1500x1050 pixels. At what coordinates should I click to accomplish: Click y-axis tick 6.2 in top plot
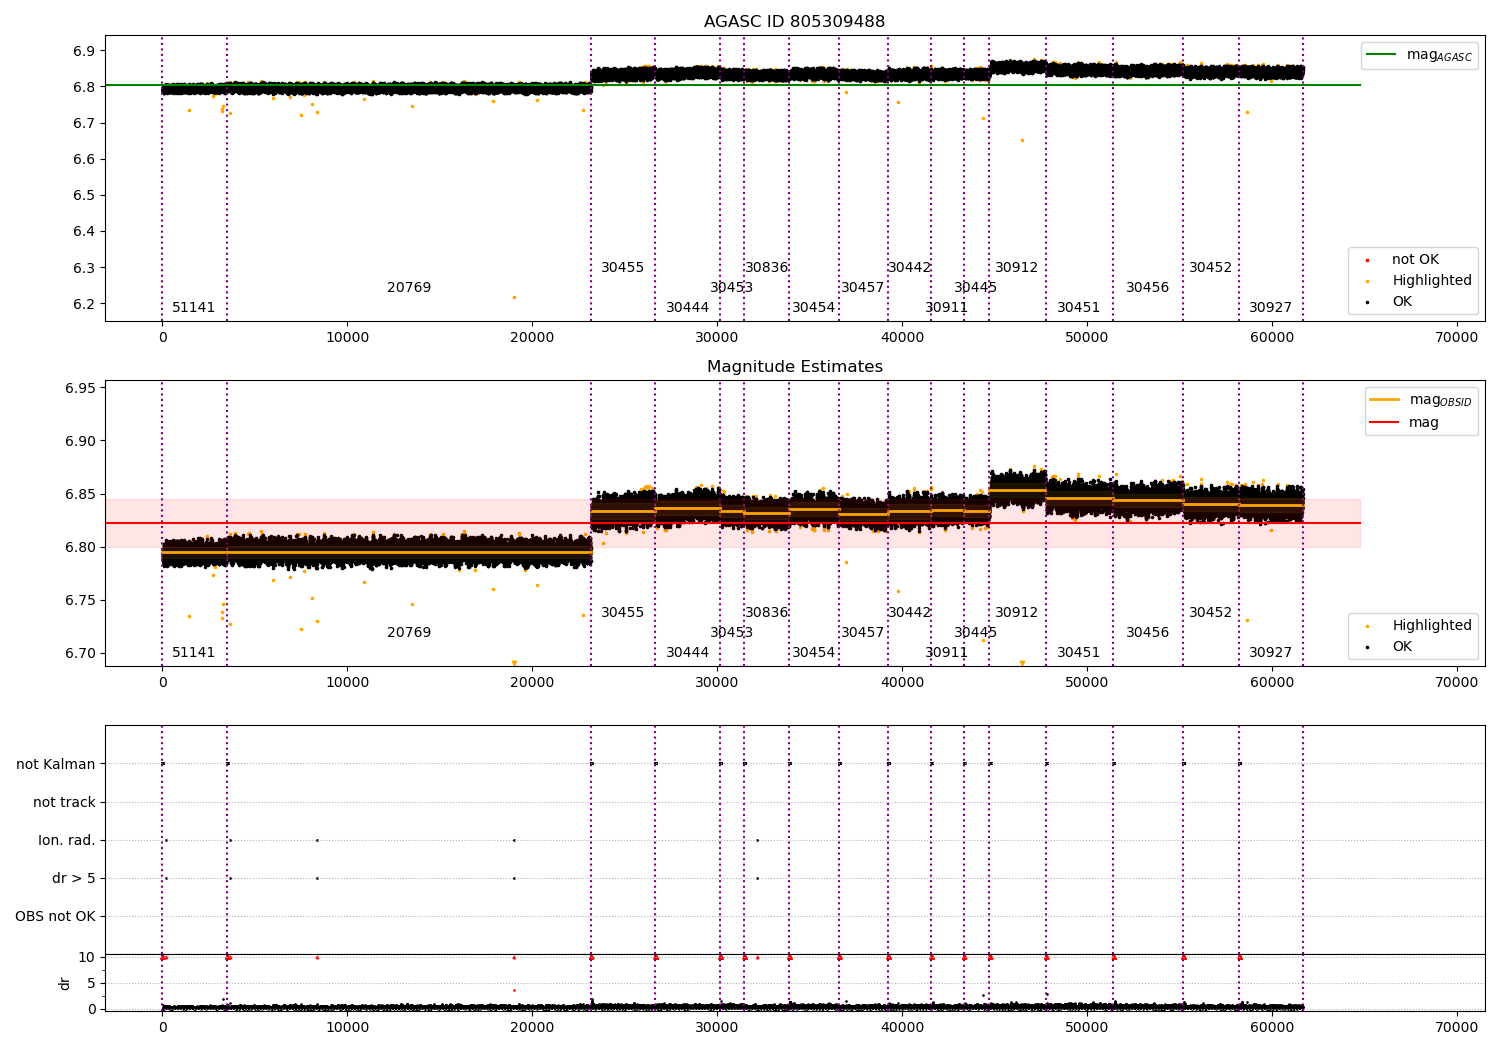[84, 304]
